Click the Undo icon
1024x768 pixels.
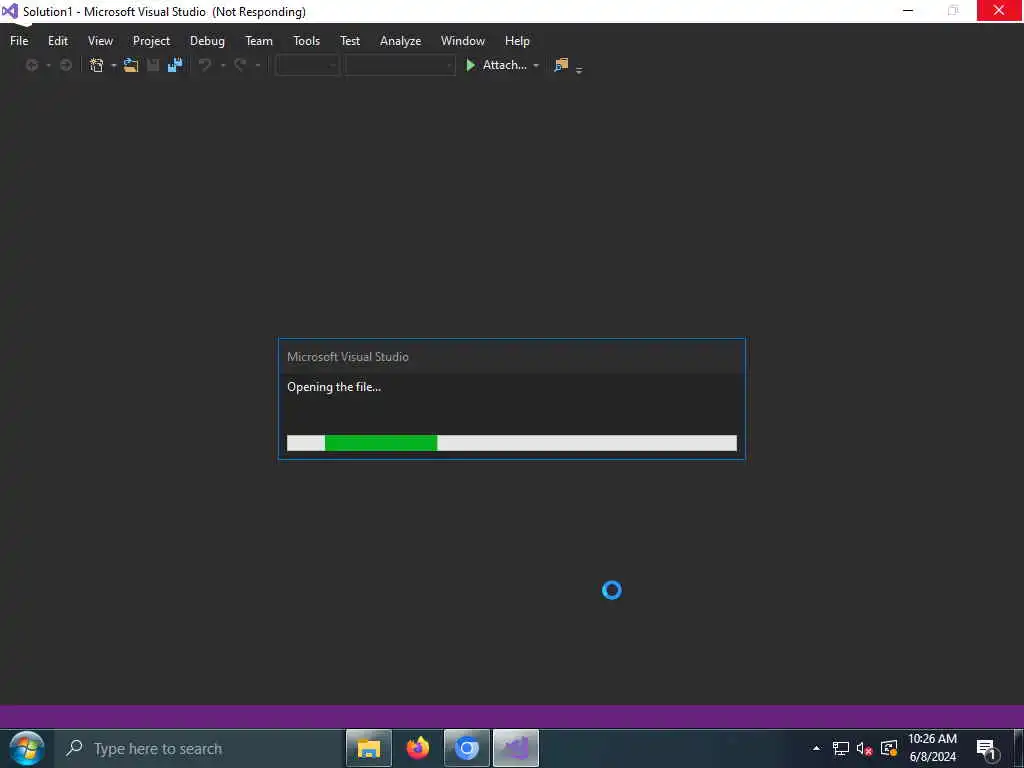click(x=205, y=65)
